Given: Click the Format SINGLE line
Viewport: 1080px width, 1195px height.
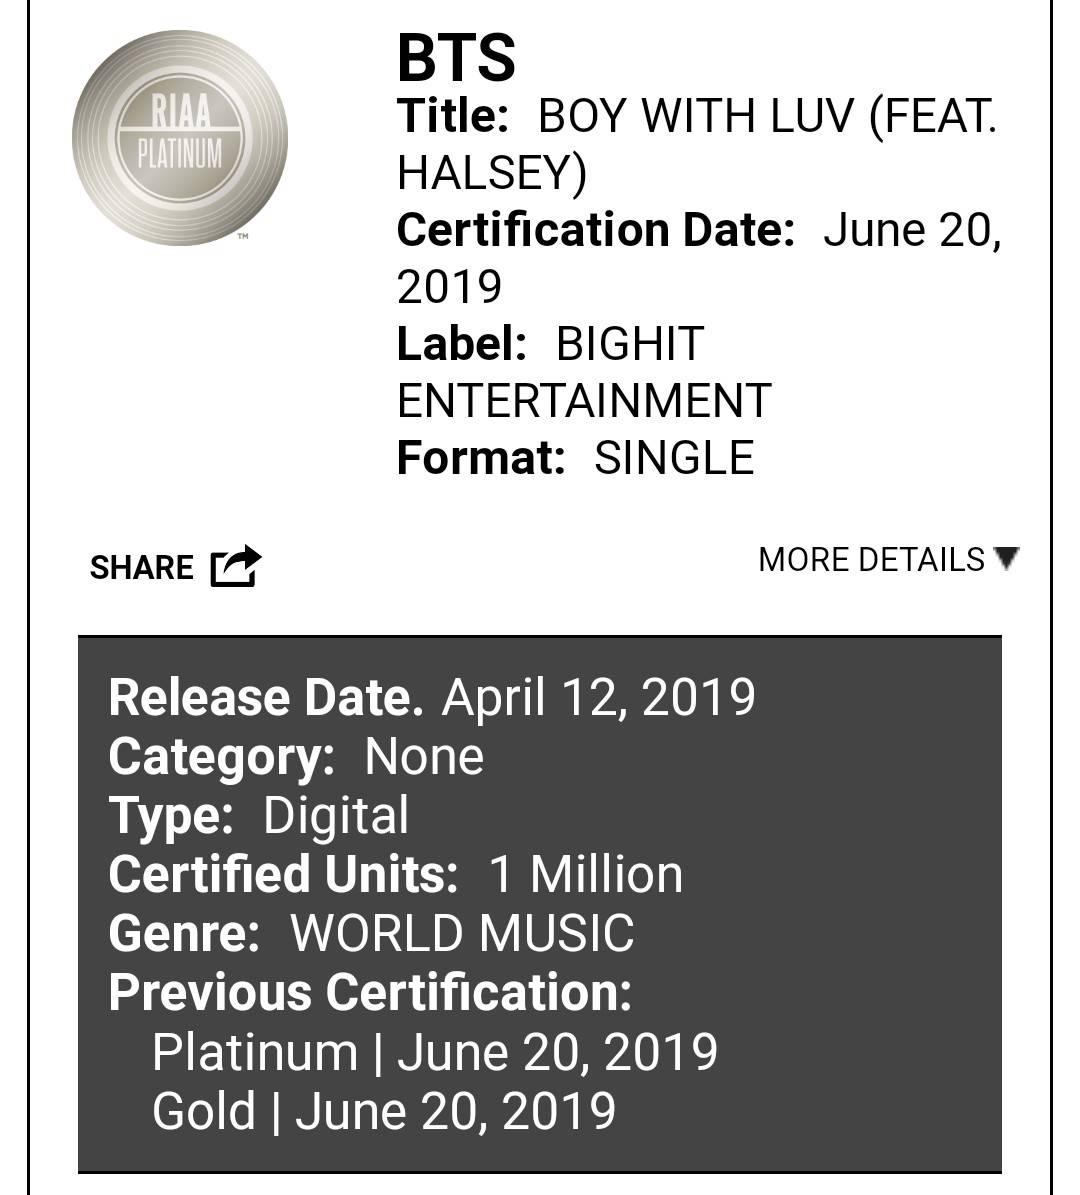Looking at the screenshot, I should point(575,458).
